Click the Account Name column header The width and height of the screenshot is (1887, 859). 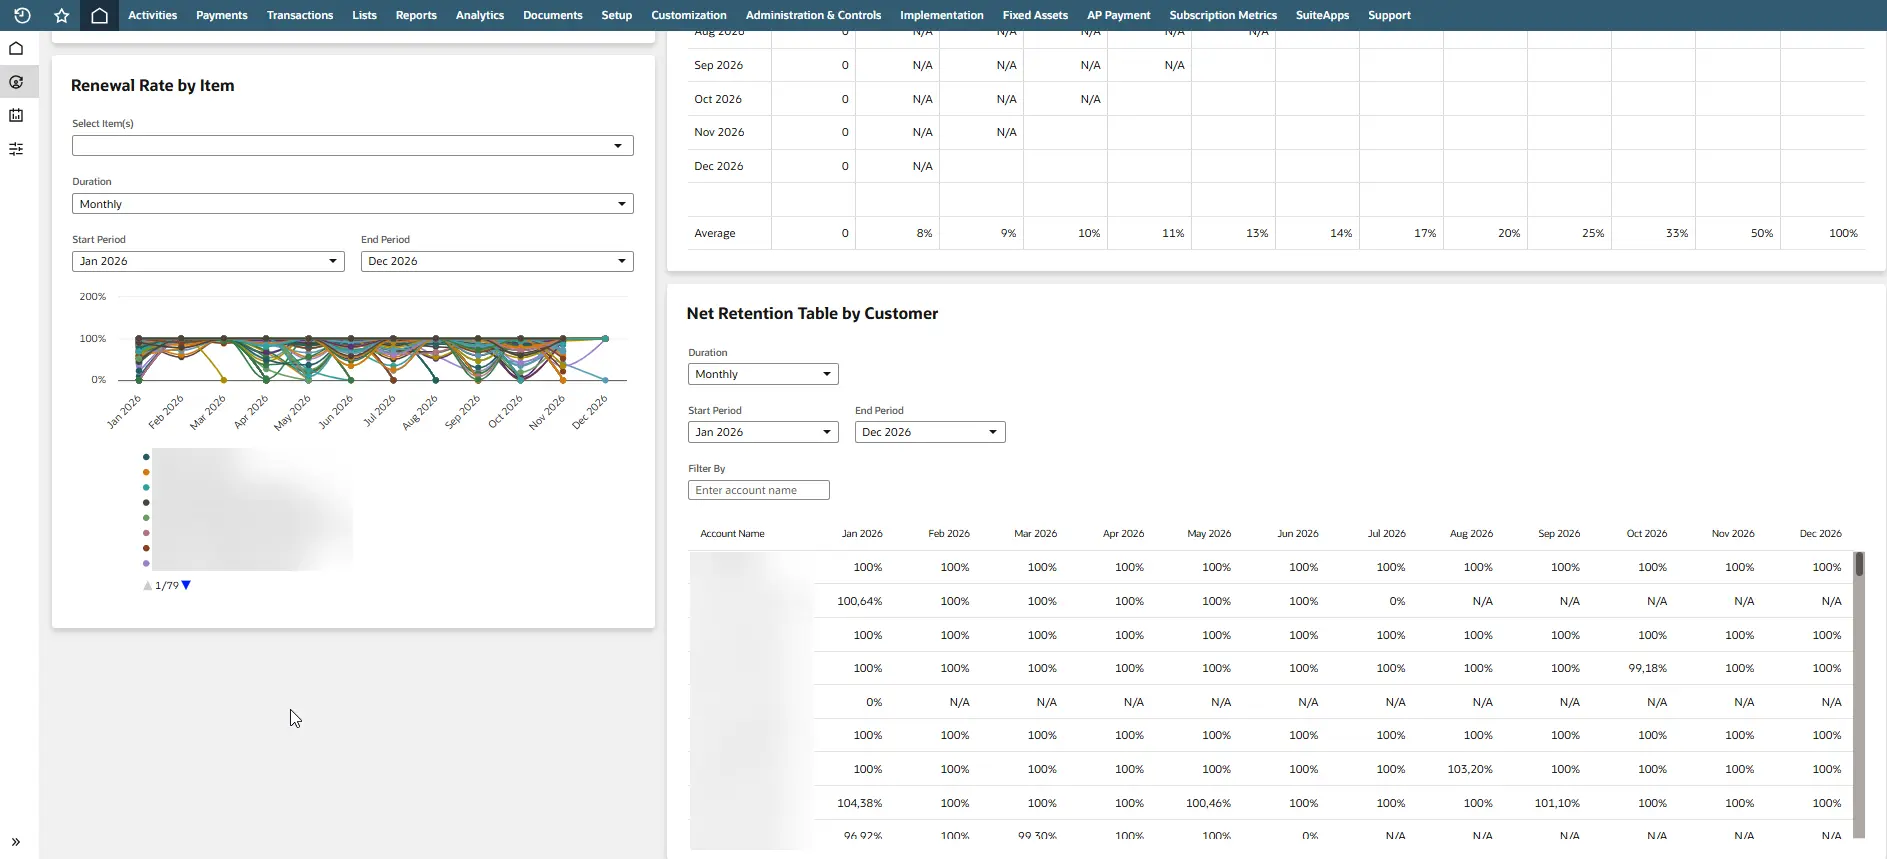point(732,534)
